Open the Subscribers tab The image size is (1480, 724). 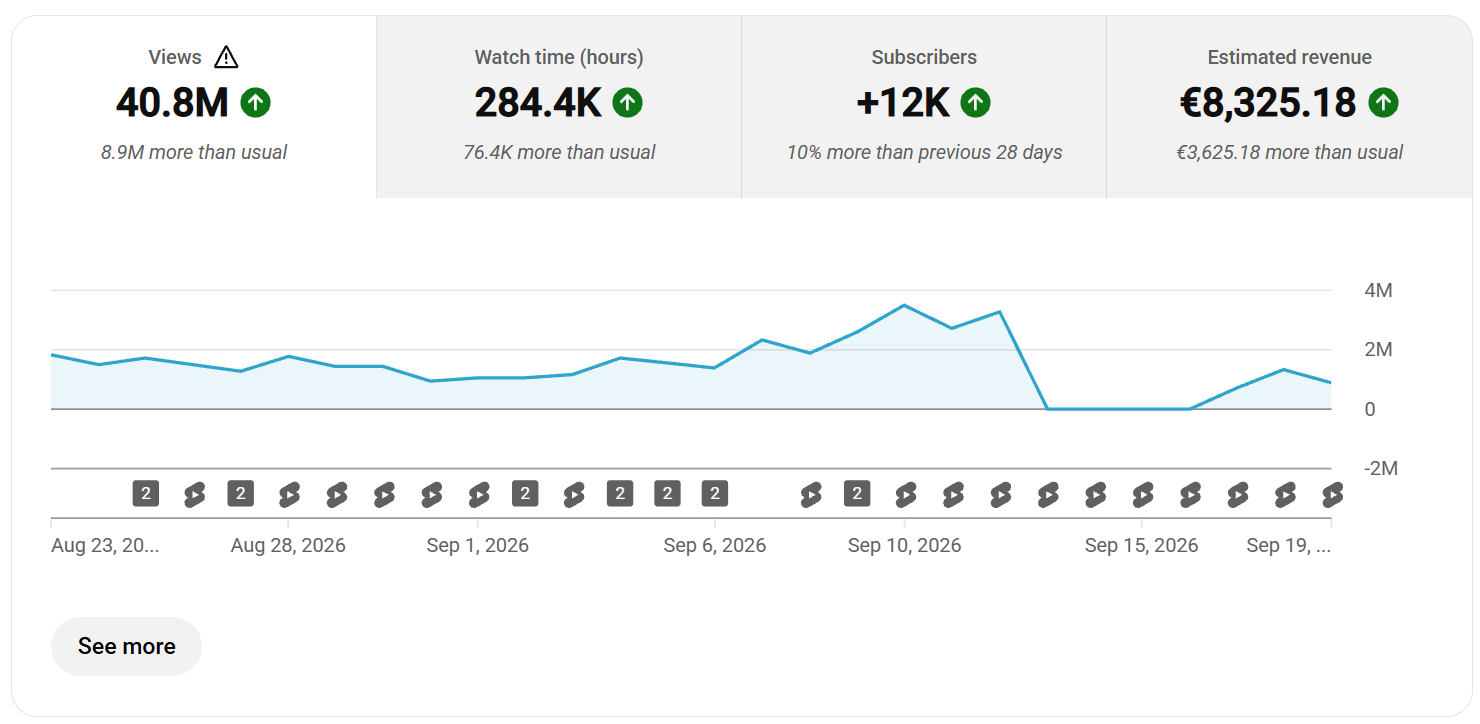point(924,107)
